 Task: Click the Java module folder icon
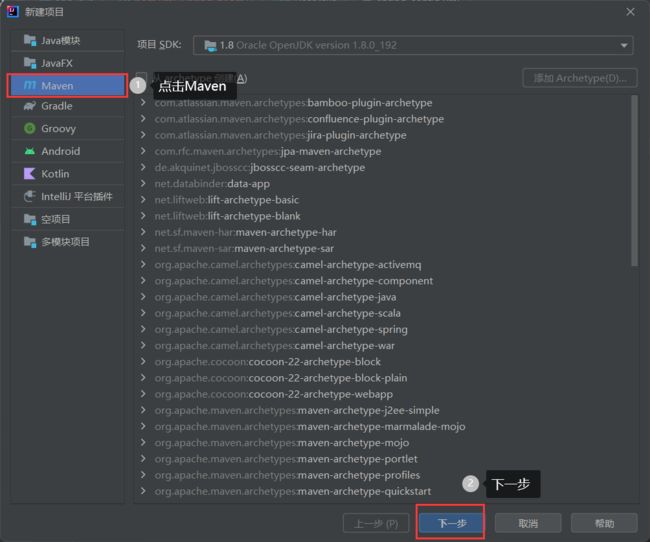(30, 40)
